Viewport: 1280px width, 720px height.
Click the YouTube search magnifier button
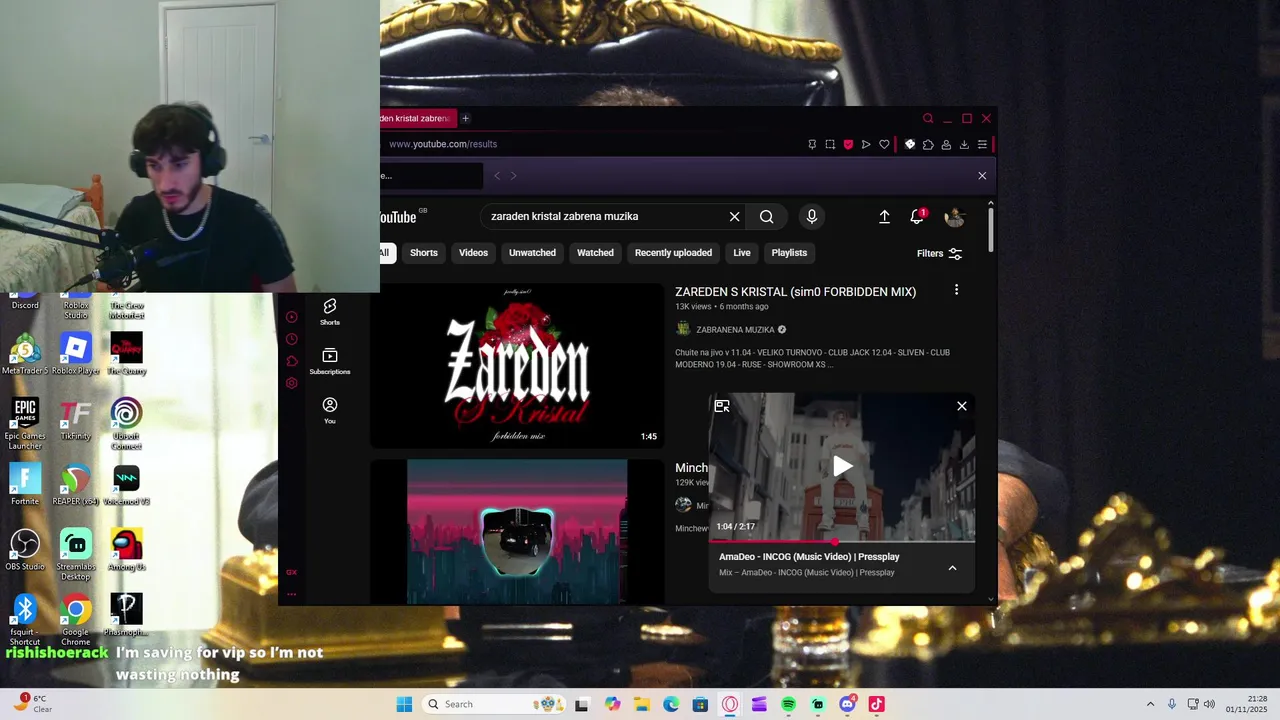pyautogui.click(x=766, y=216)
